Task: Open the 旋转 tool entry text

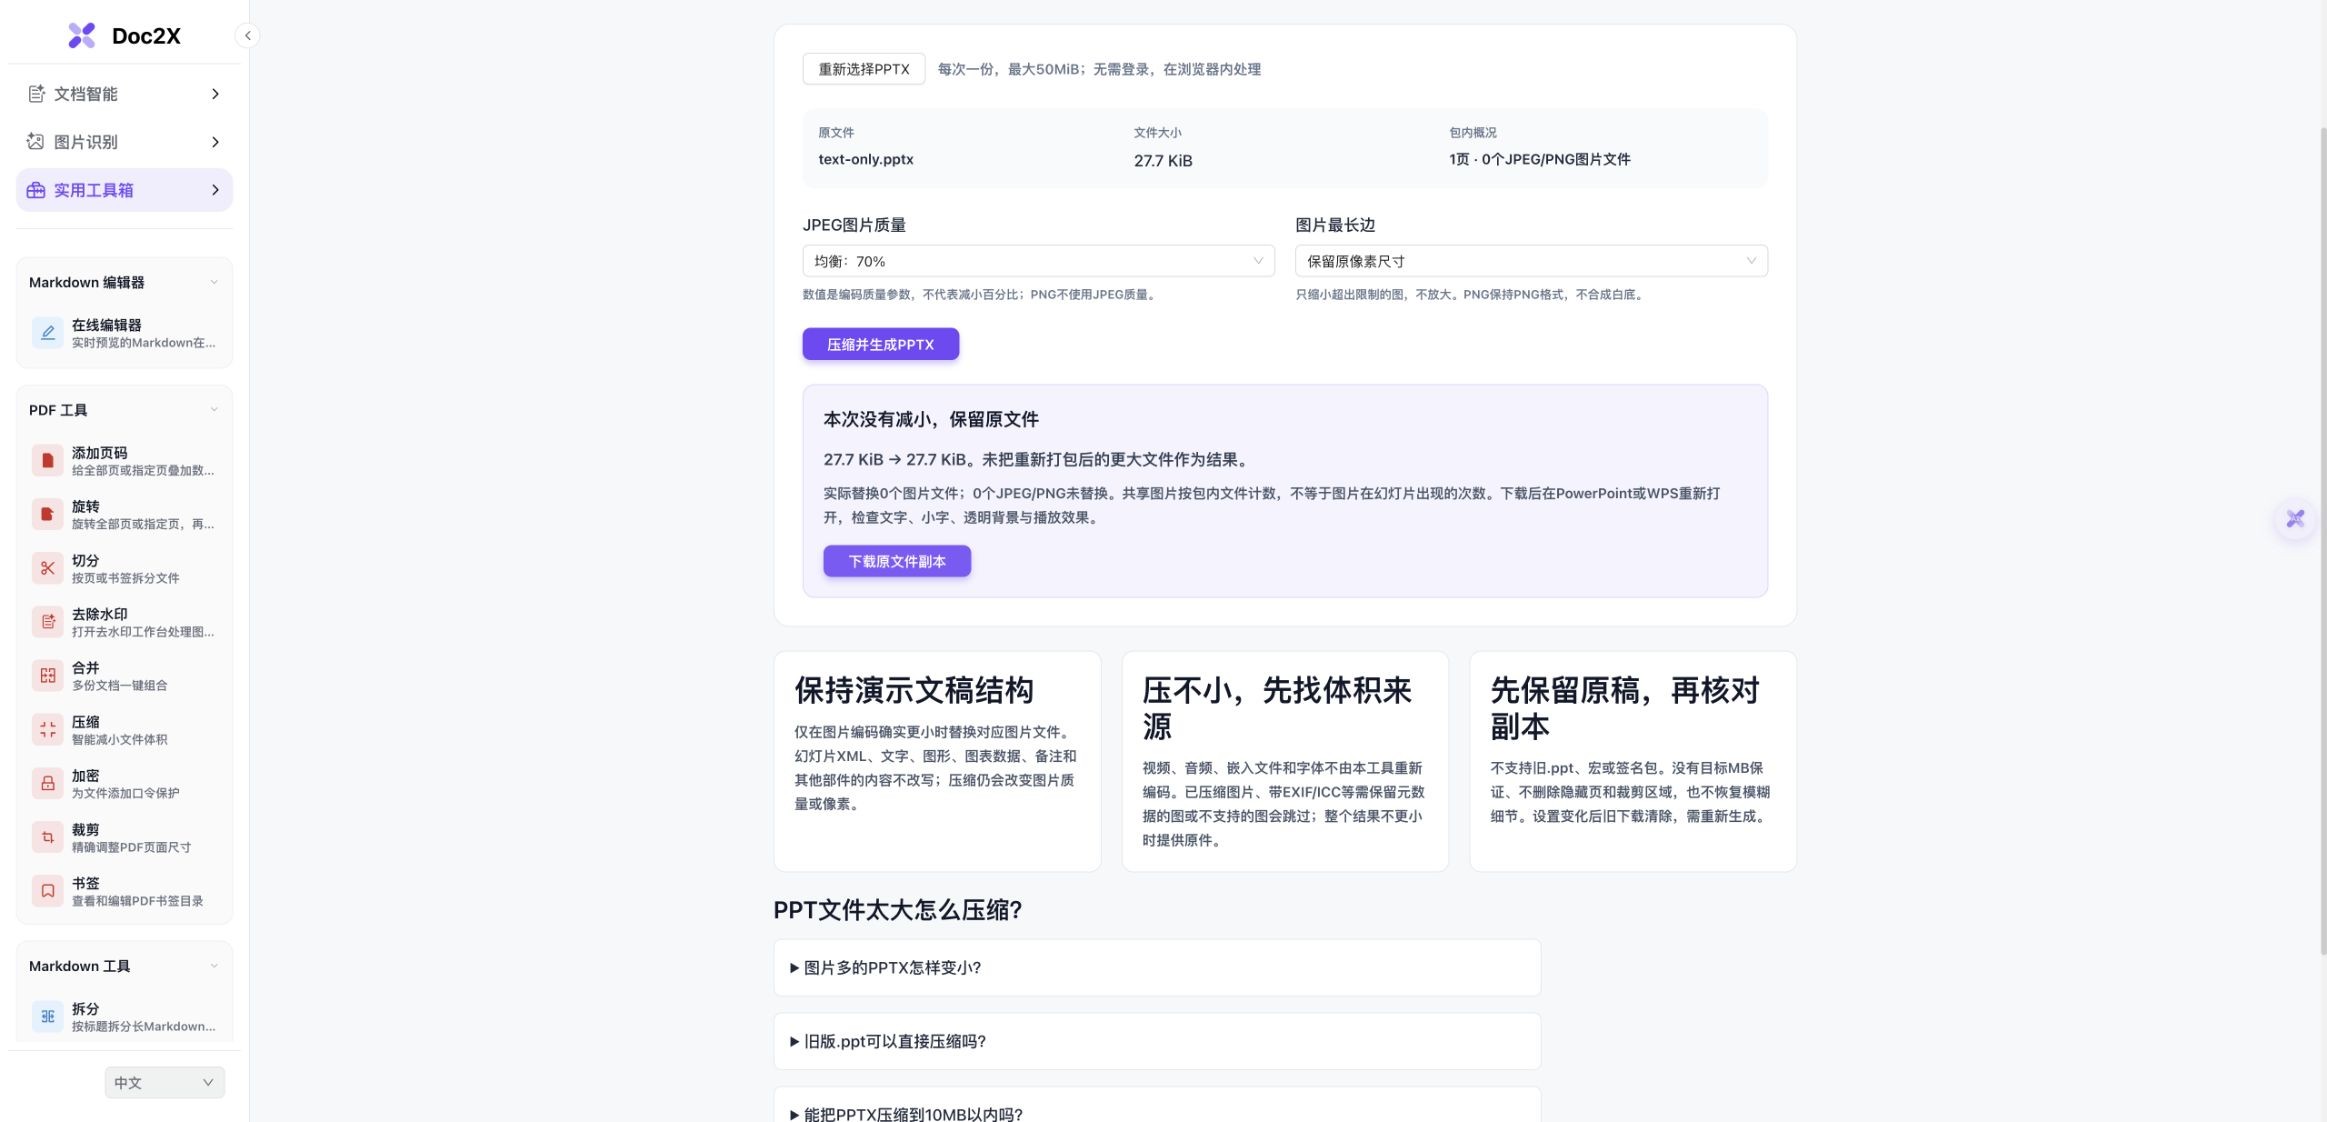Action: coord(143,515)
